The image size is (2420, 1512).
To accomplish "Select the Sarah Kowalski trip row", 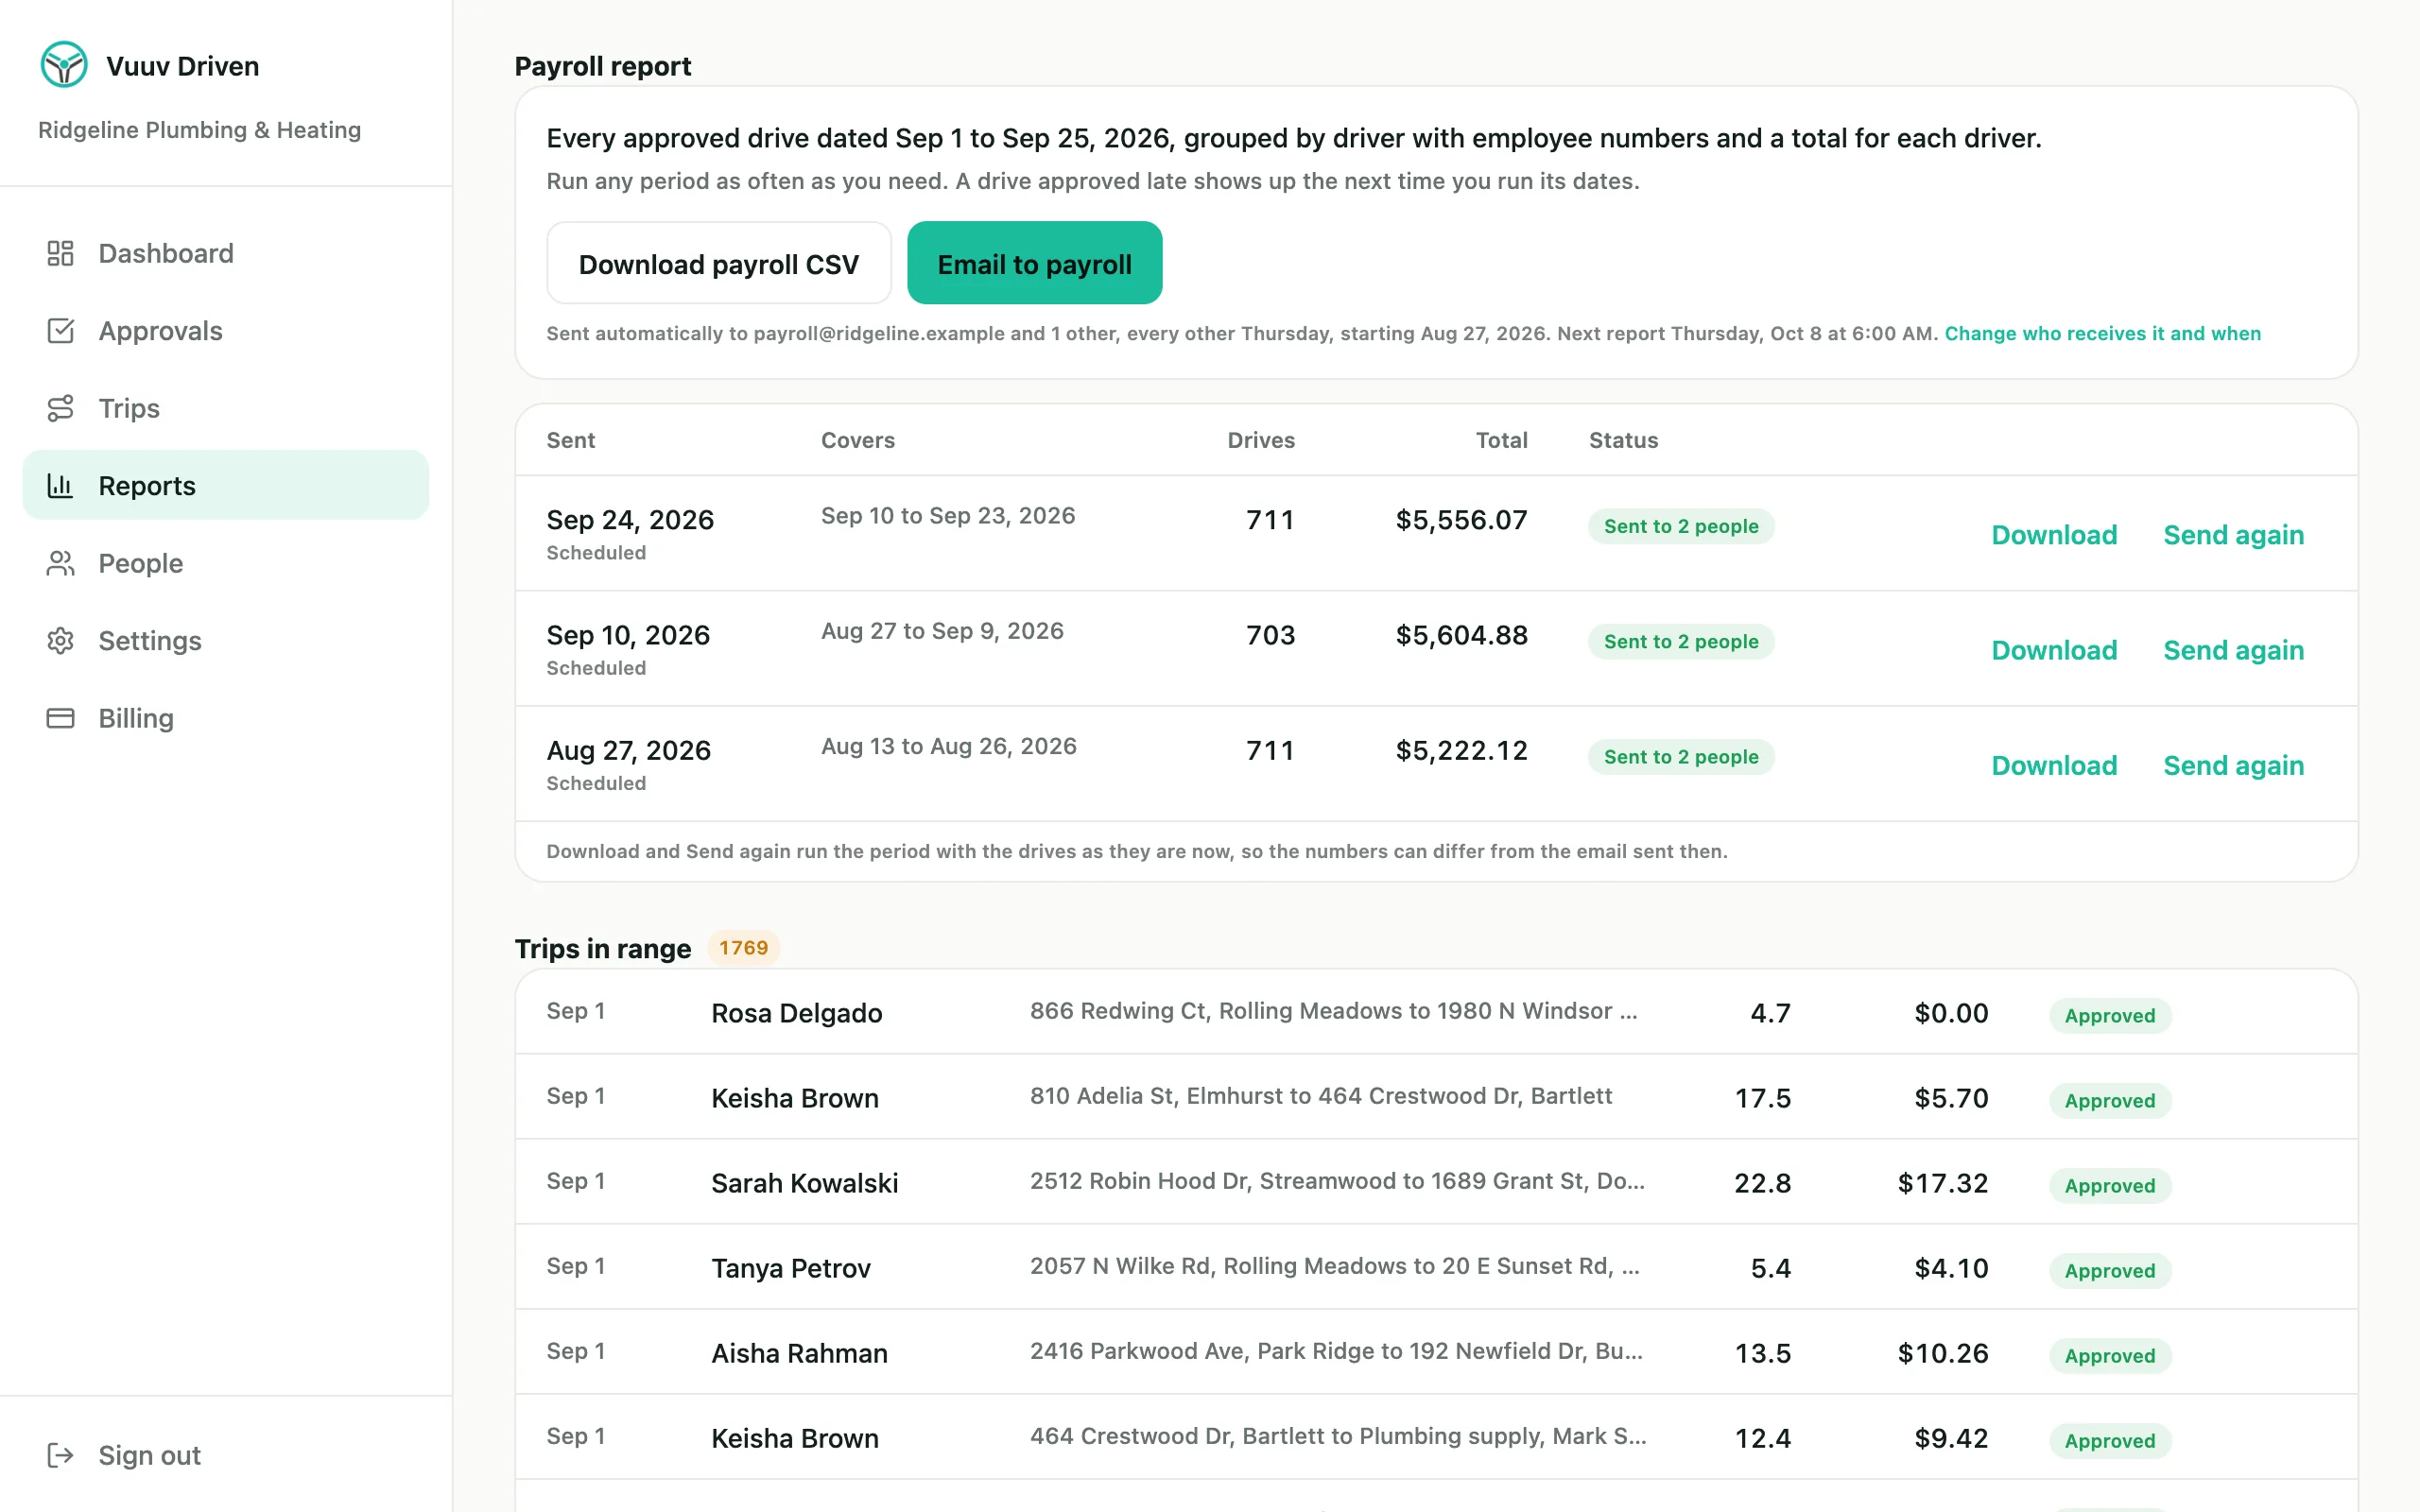I will point(1436,1182).
